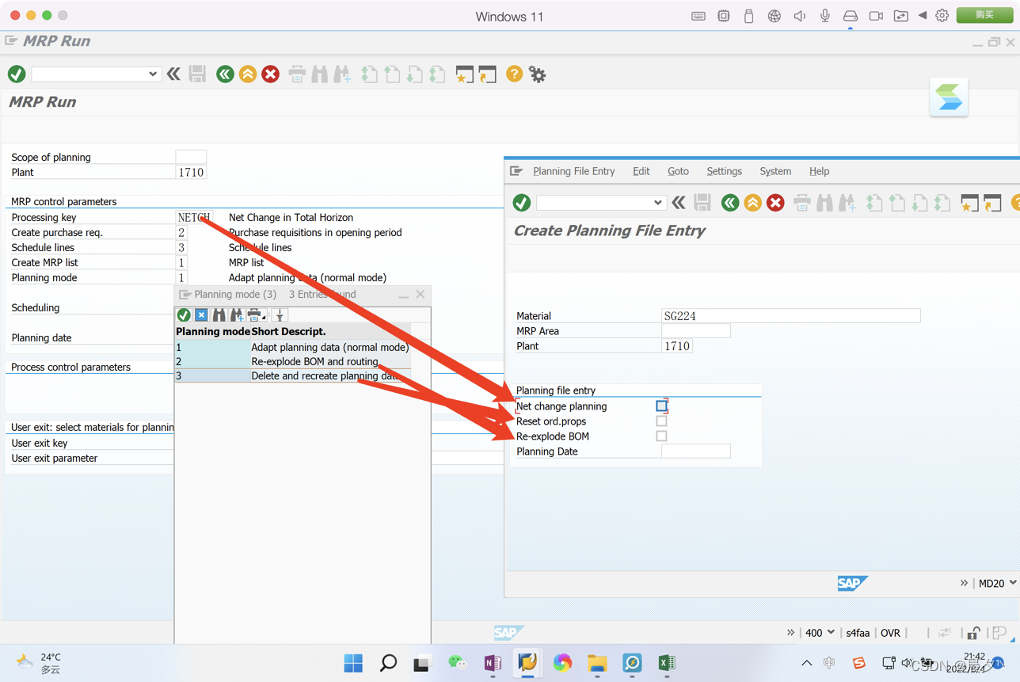The height and width of the screenshot is (682, 1020).
Task: Open the customize layout gear icon
Action: [537, 74]
